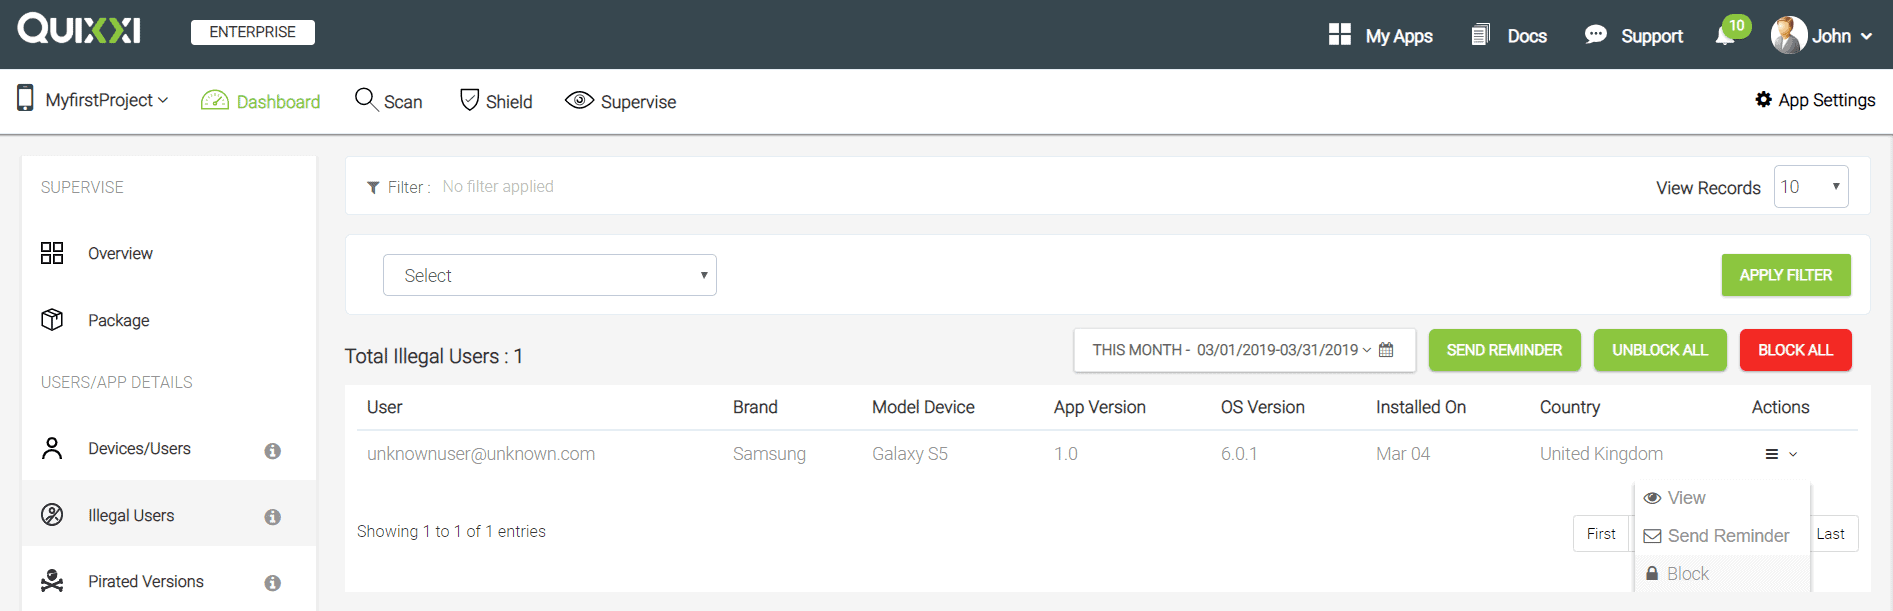
Task: Open App Settings
Action: (x=1826, y=100)
